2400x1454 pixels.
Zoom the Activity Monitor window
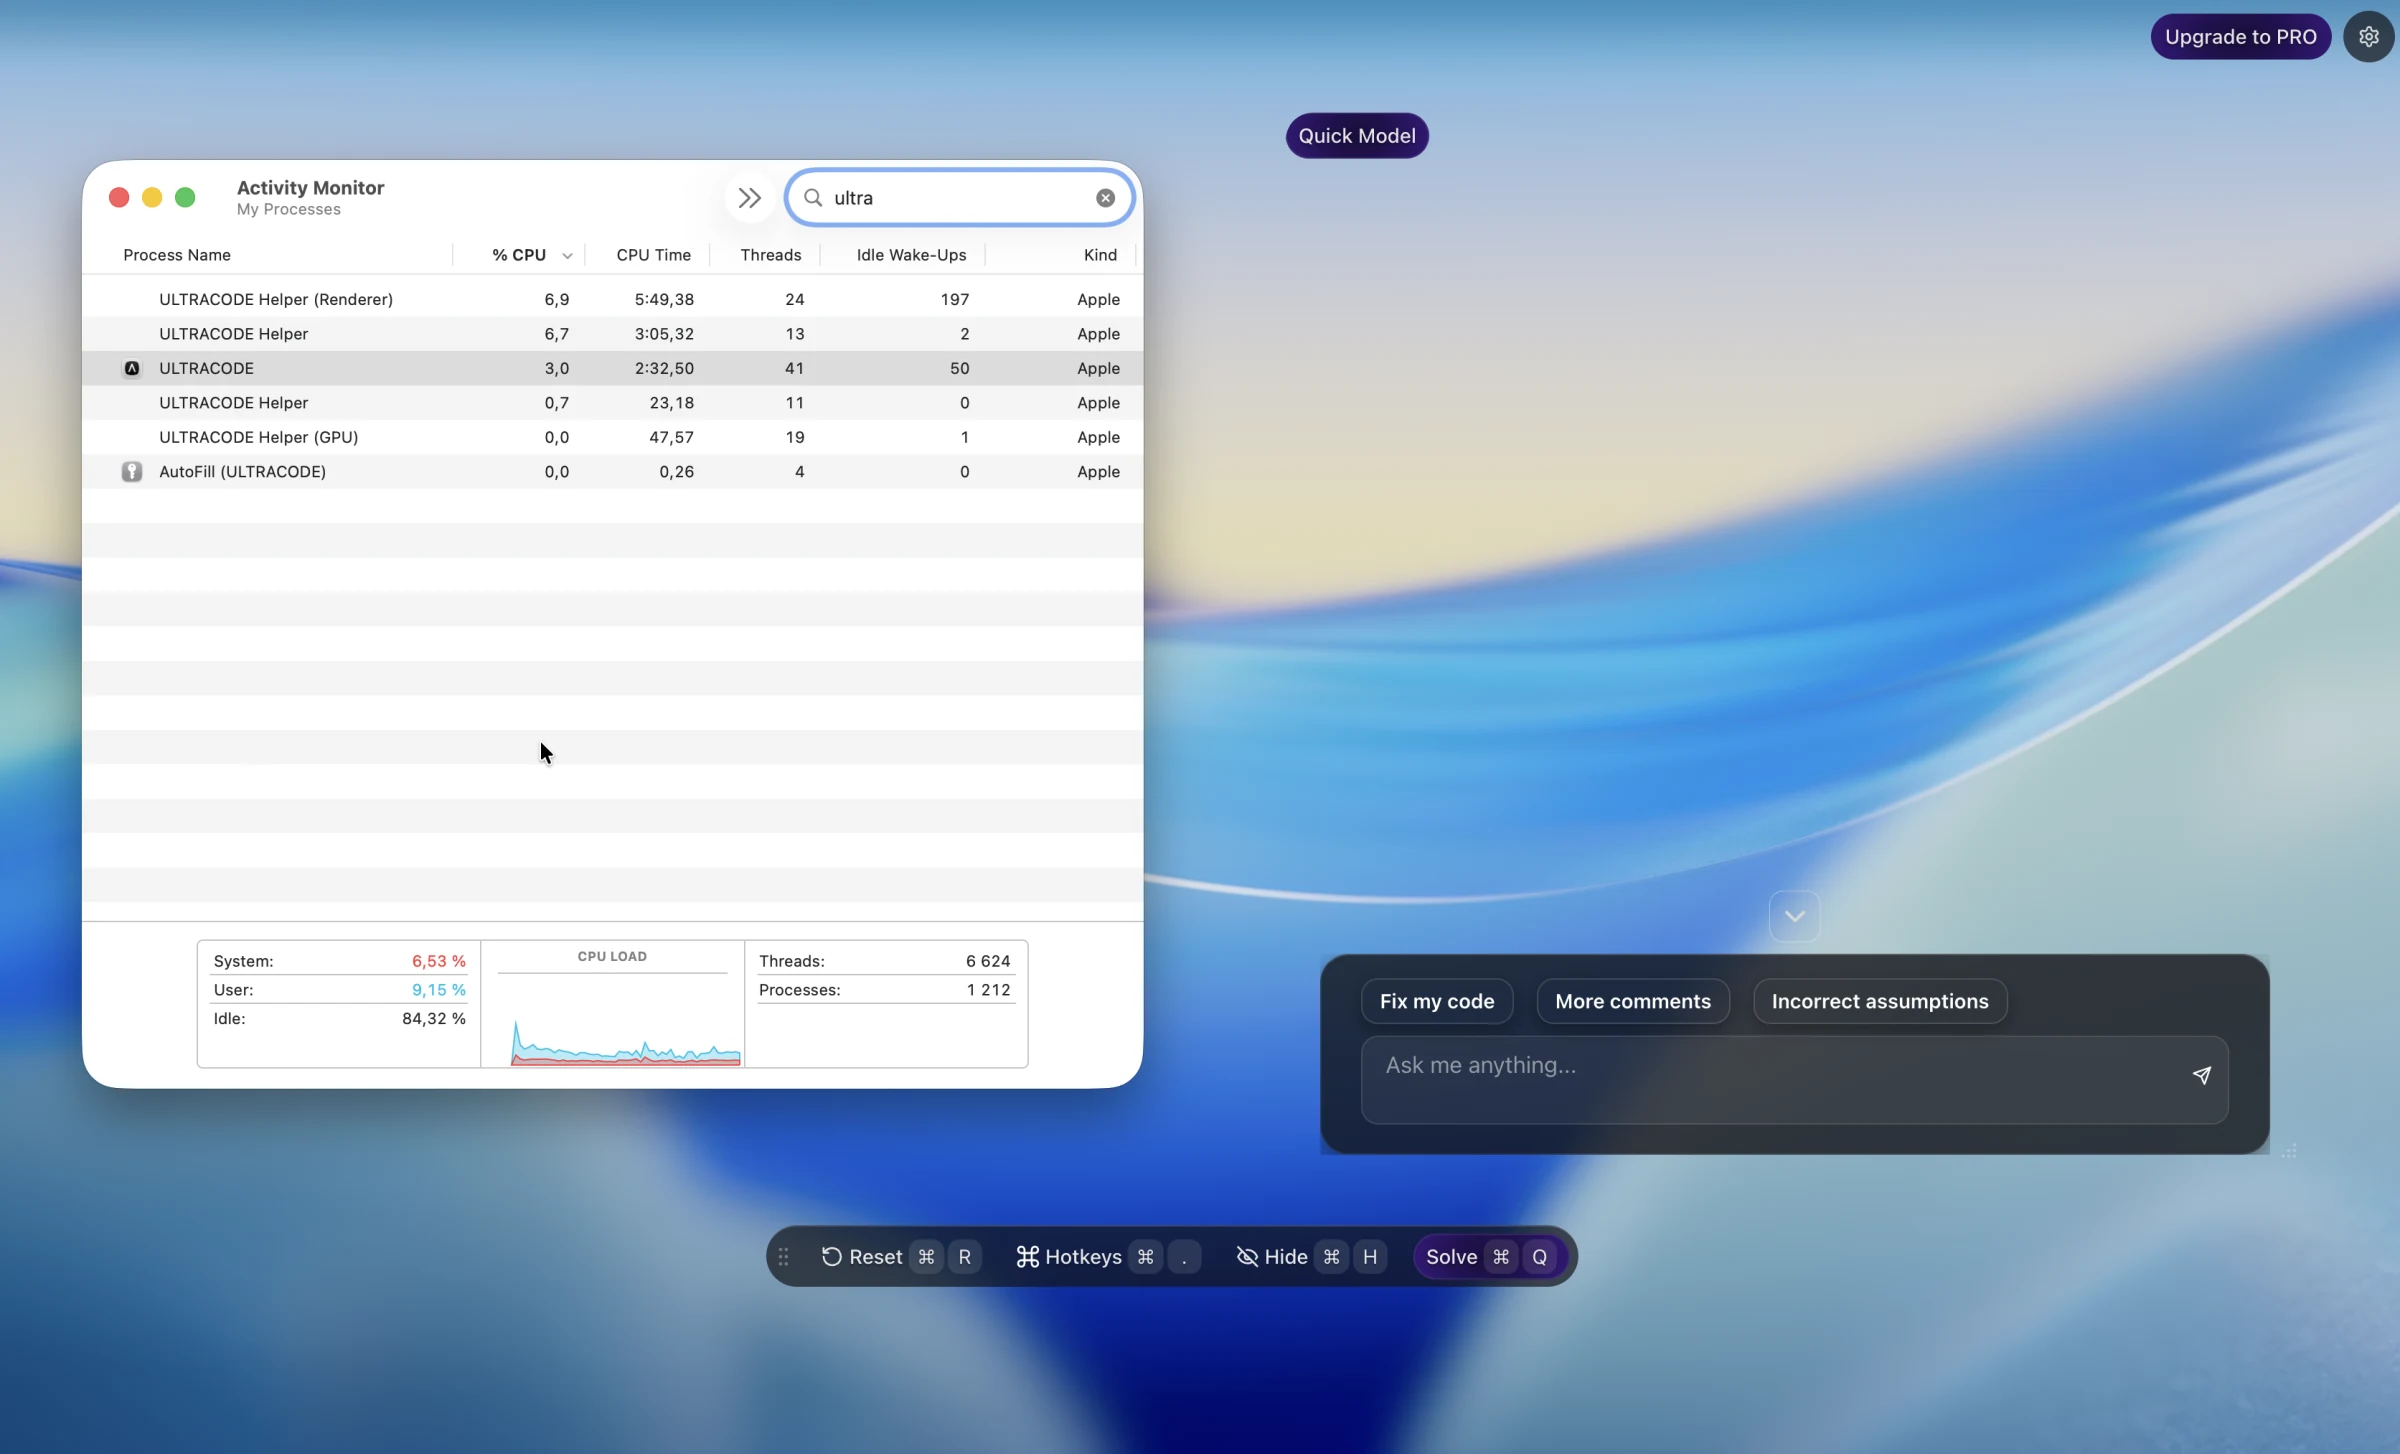click(x=185, y=197)
